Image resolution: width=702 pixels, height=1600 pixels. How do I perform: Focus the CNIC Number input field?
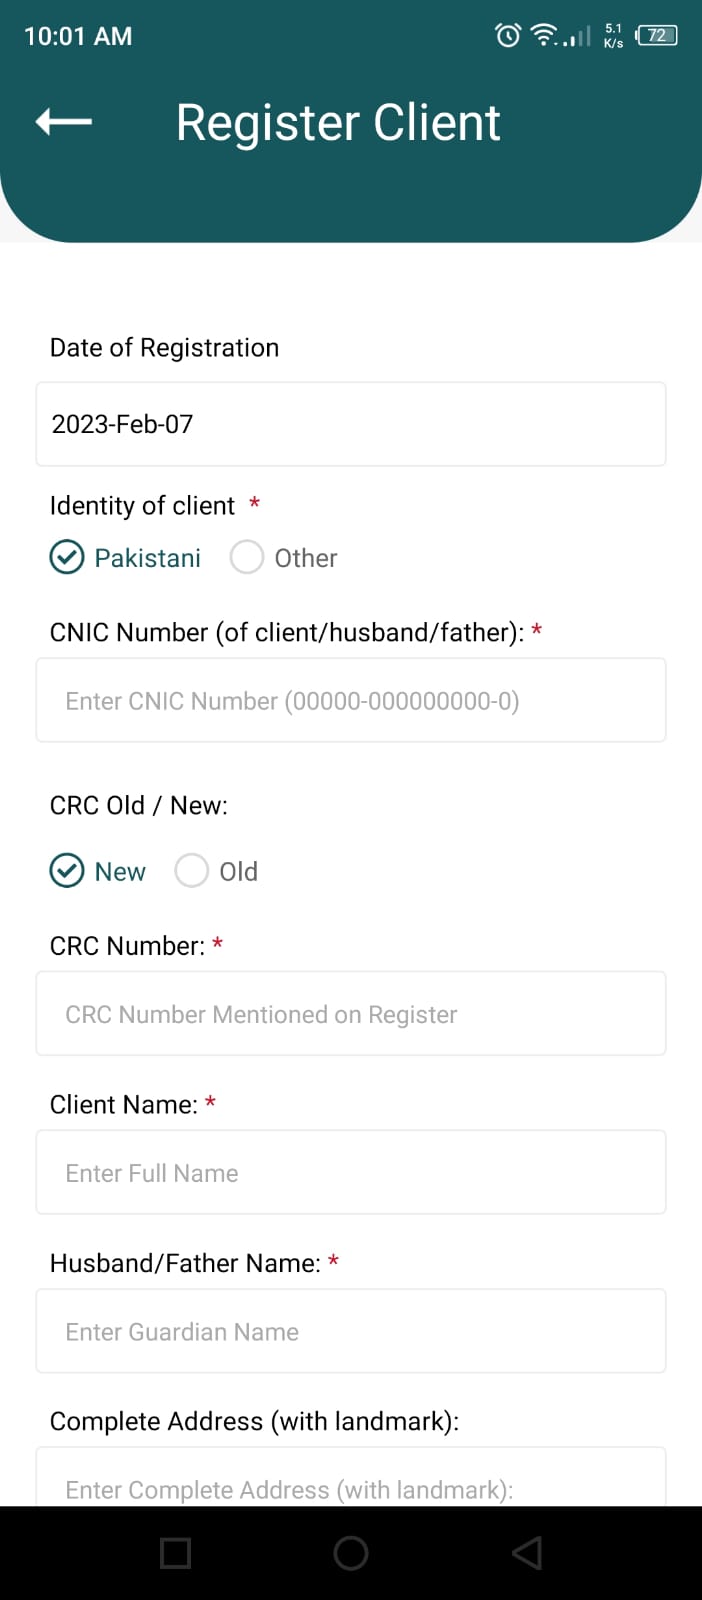tap(351, 700)
